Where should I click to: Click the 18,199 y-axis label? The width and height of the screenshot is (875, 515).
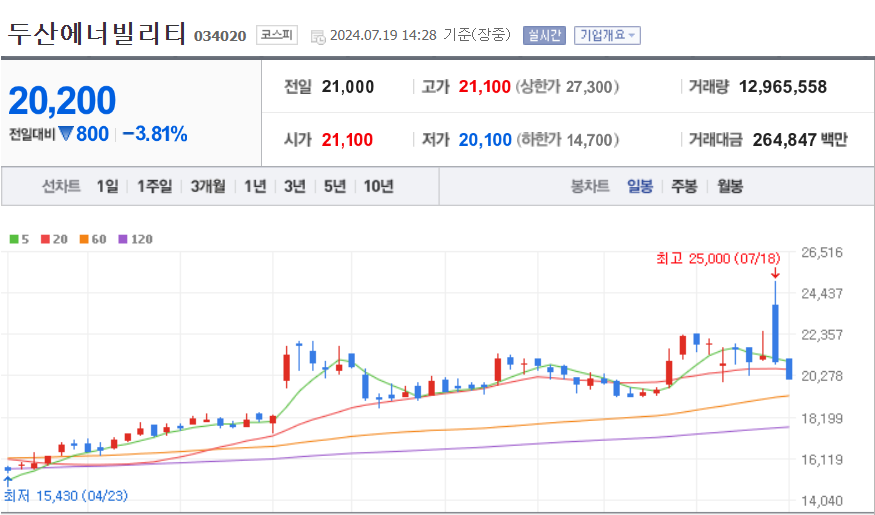tap(822, 418)
